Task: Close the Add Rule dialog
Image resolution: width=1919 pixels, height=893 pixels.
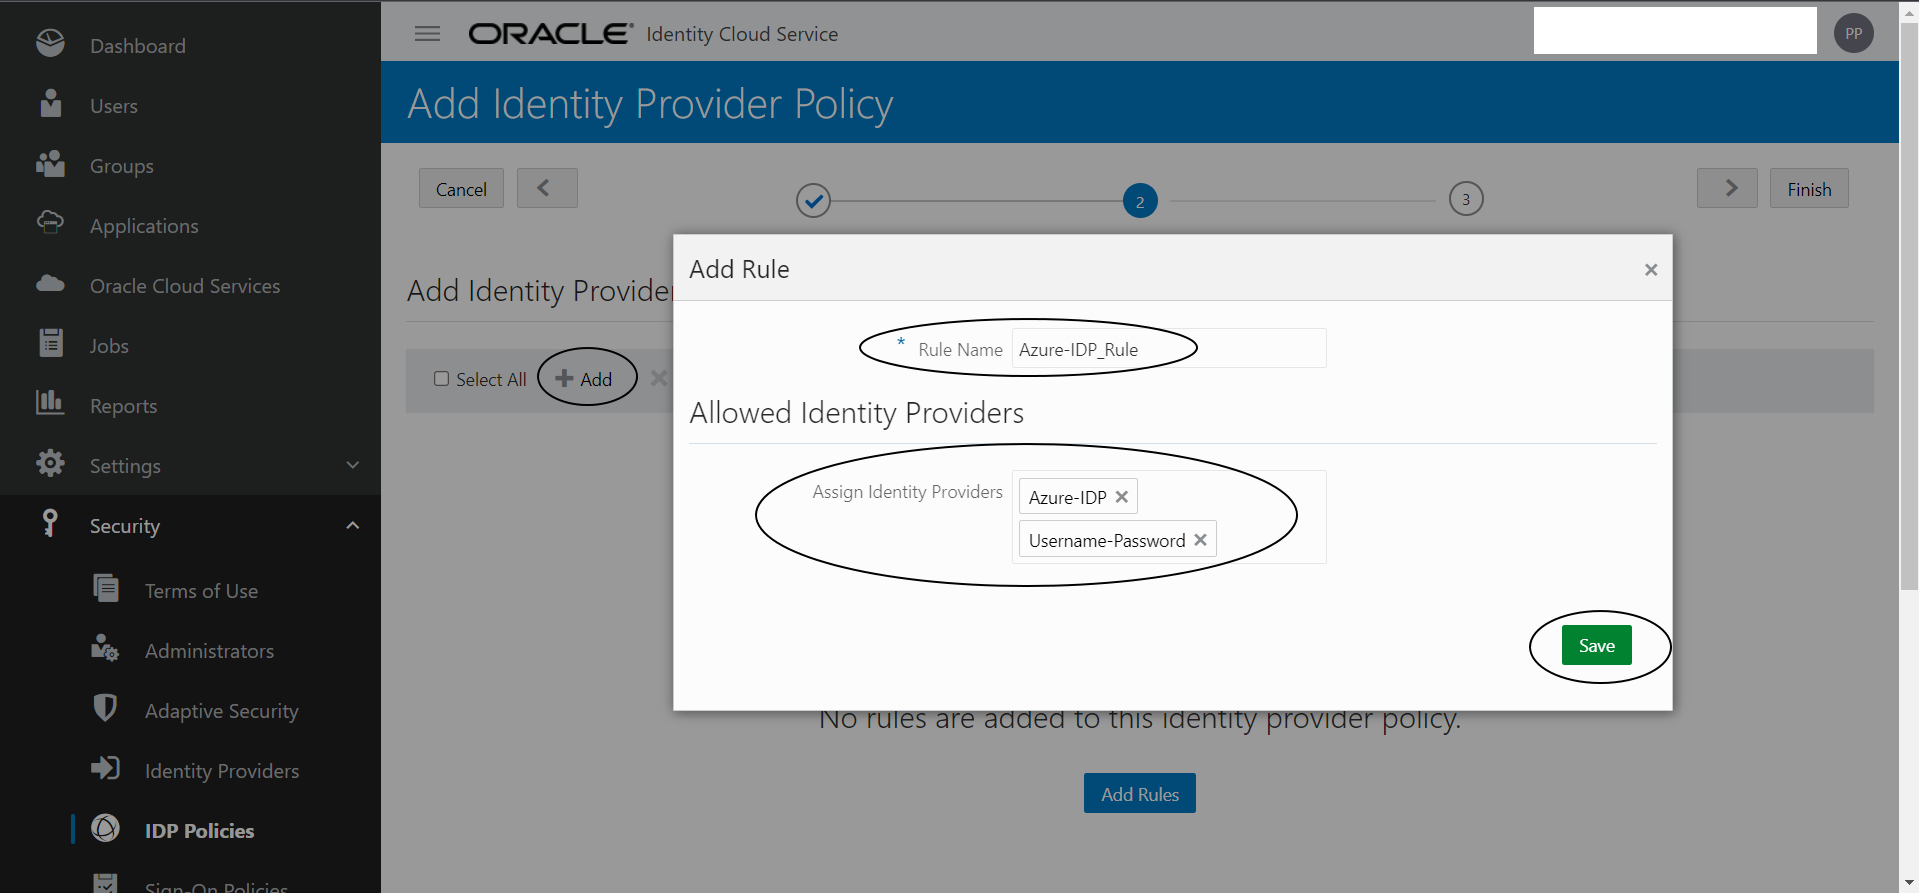Action: click(x=1651, y=270)
